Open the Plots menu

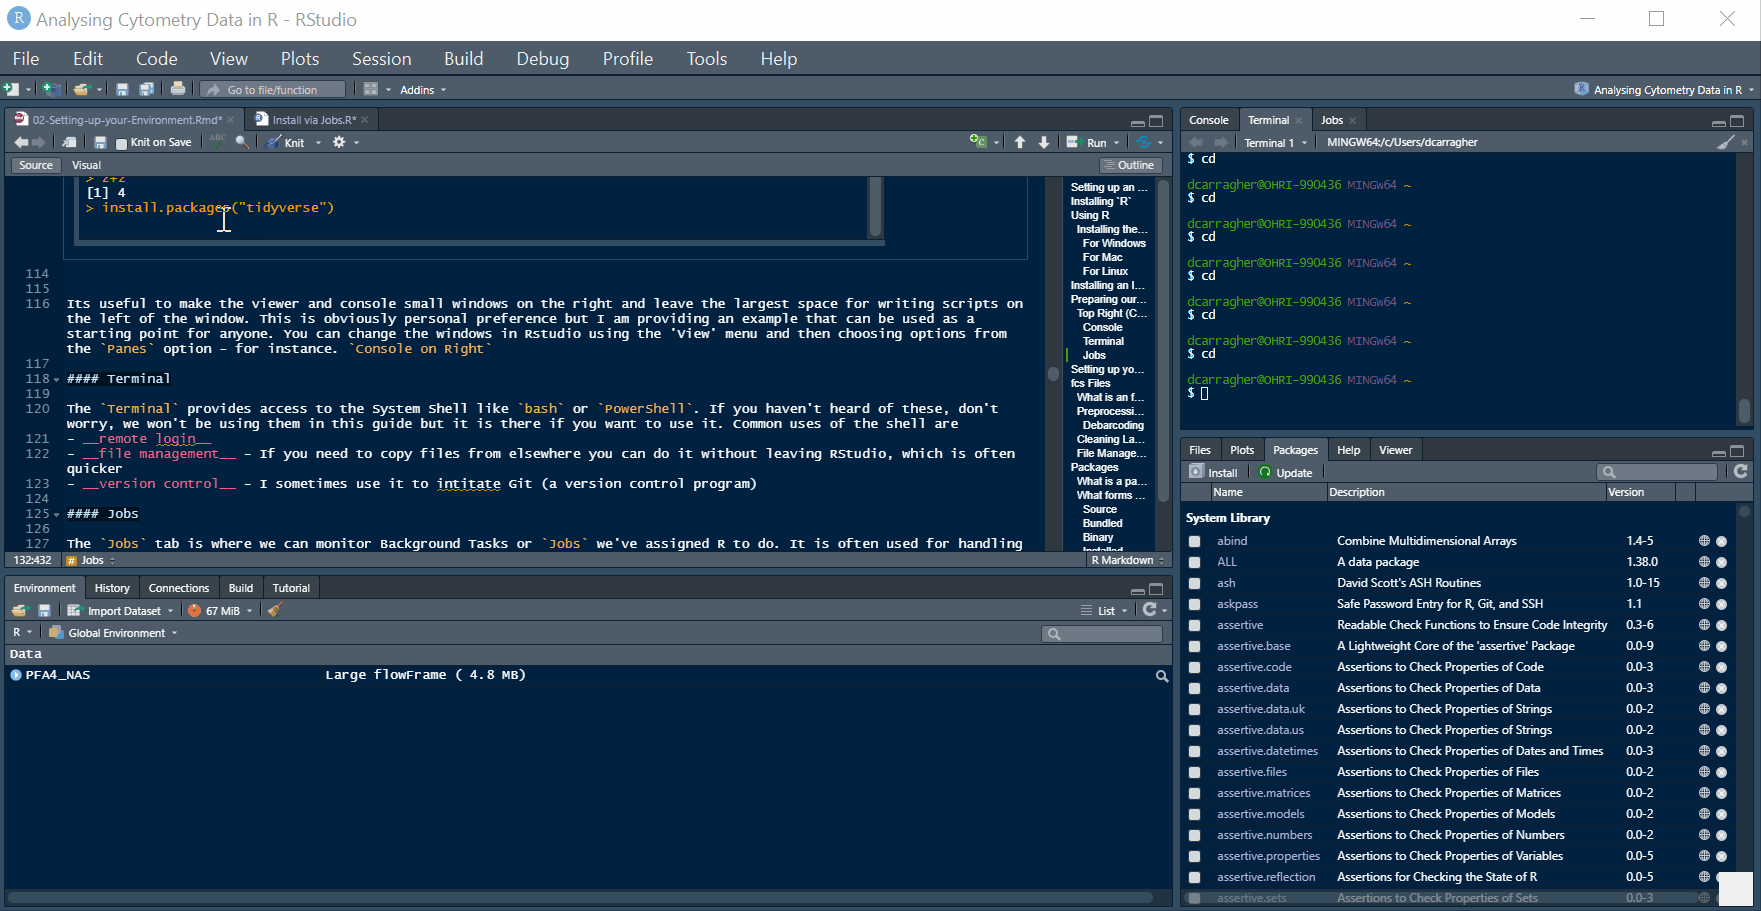click(x=300, y=59)
